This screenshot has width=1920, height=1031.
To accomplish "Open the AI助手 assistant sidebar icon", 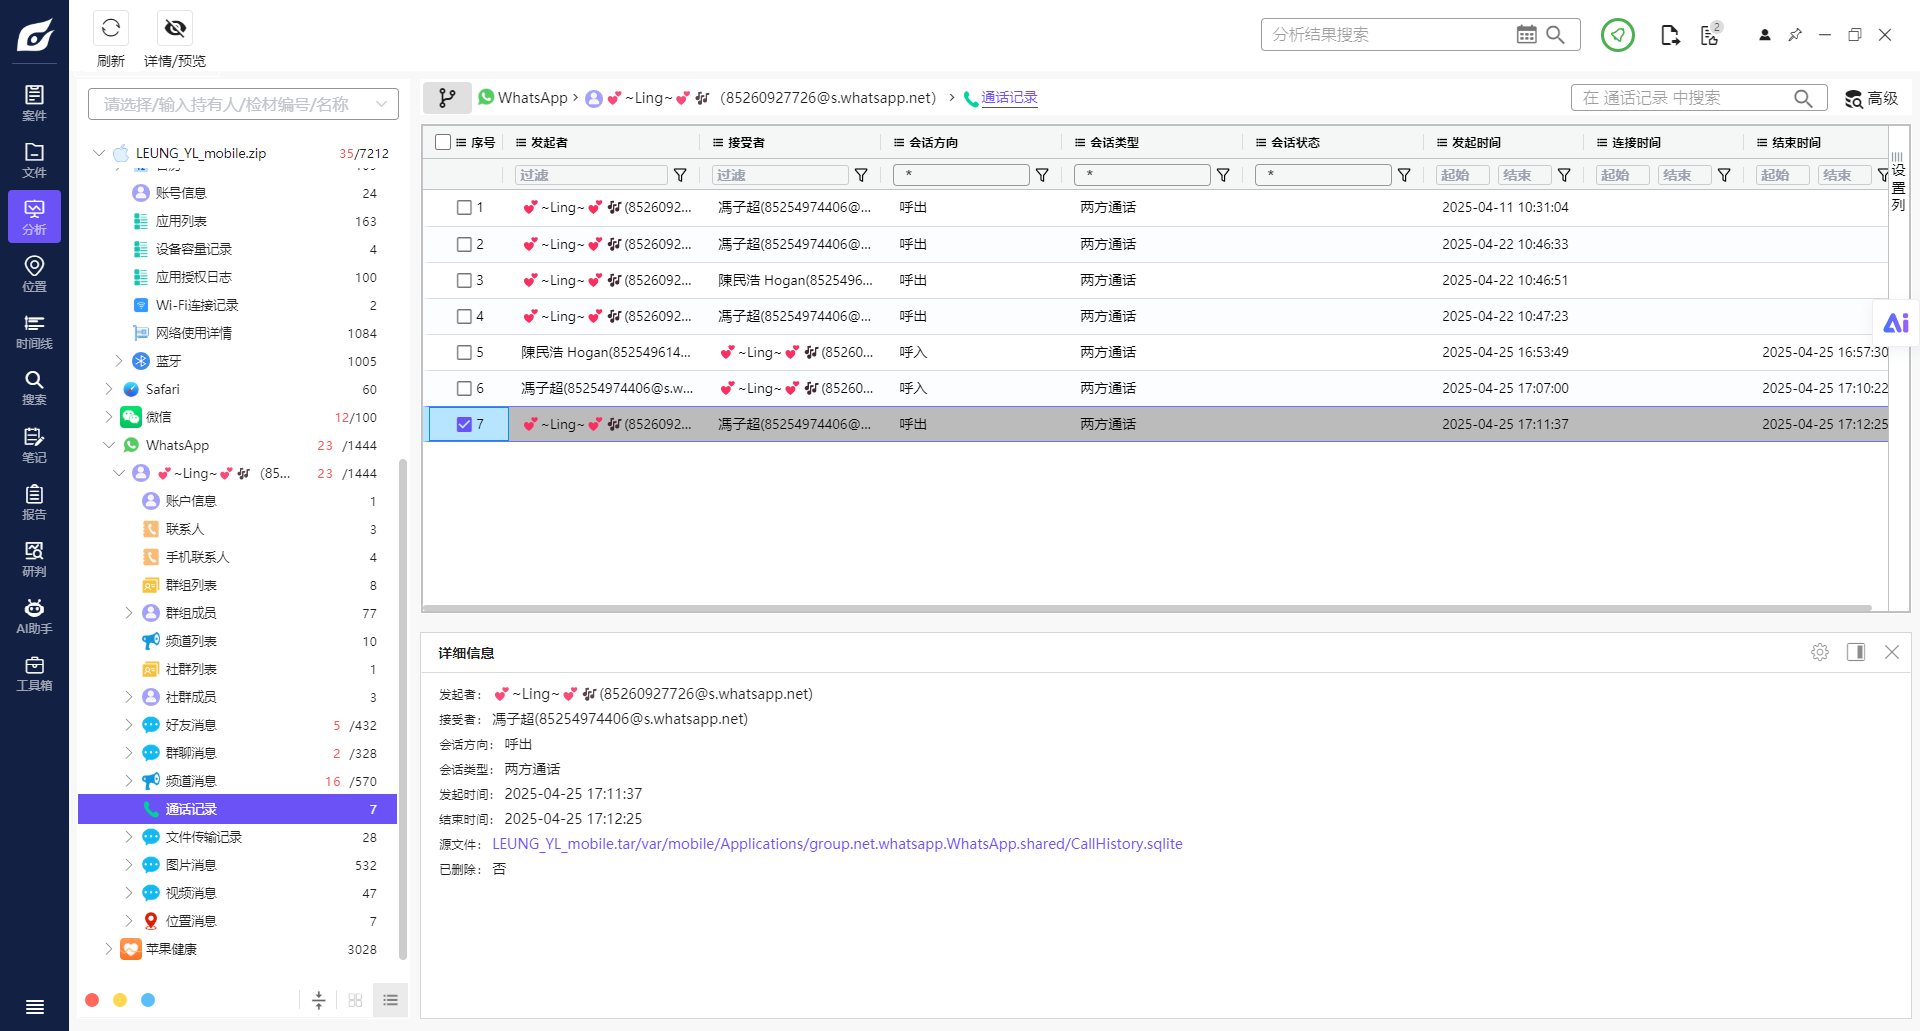I will tap(34, 616).
